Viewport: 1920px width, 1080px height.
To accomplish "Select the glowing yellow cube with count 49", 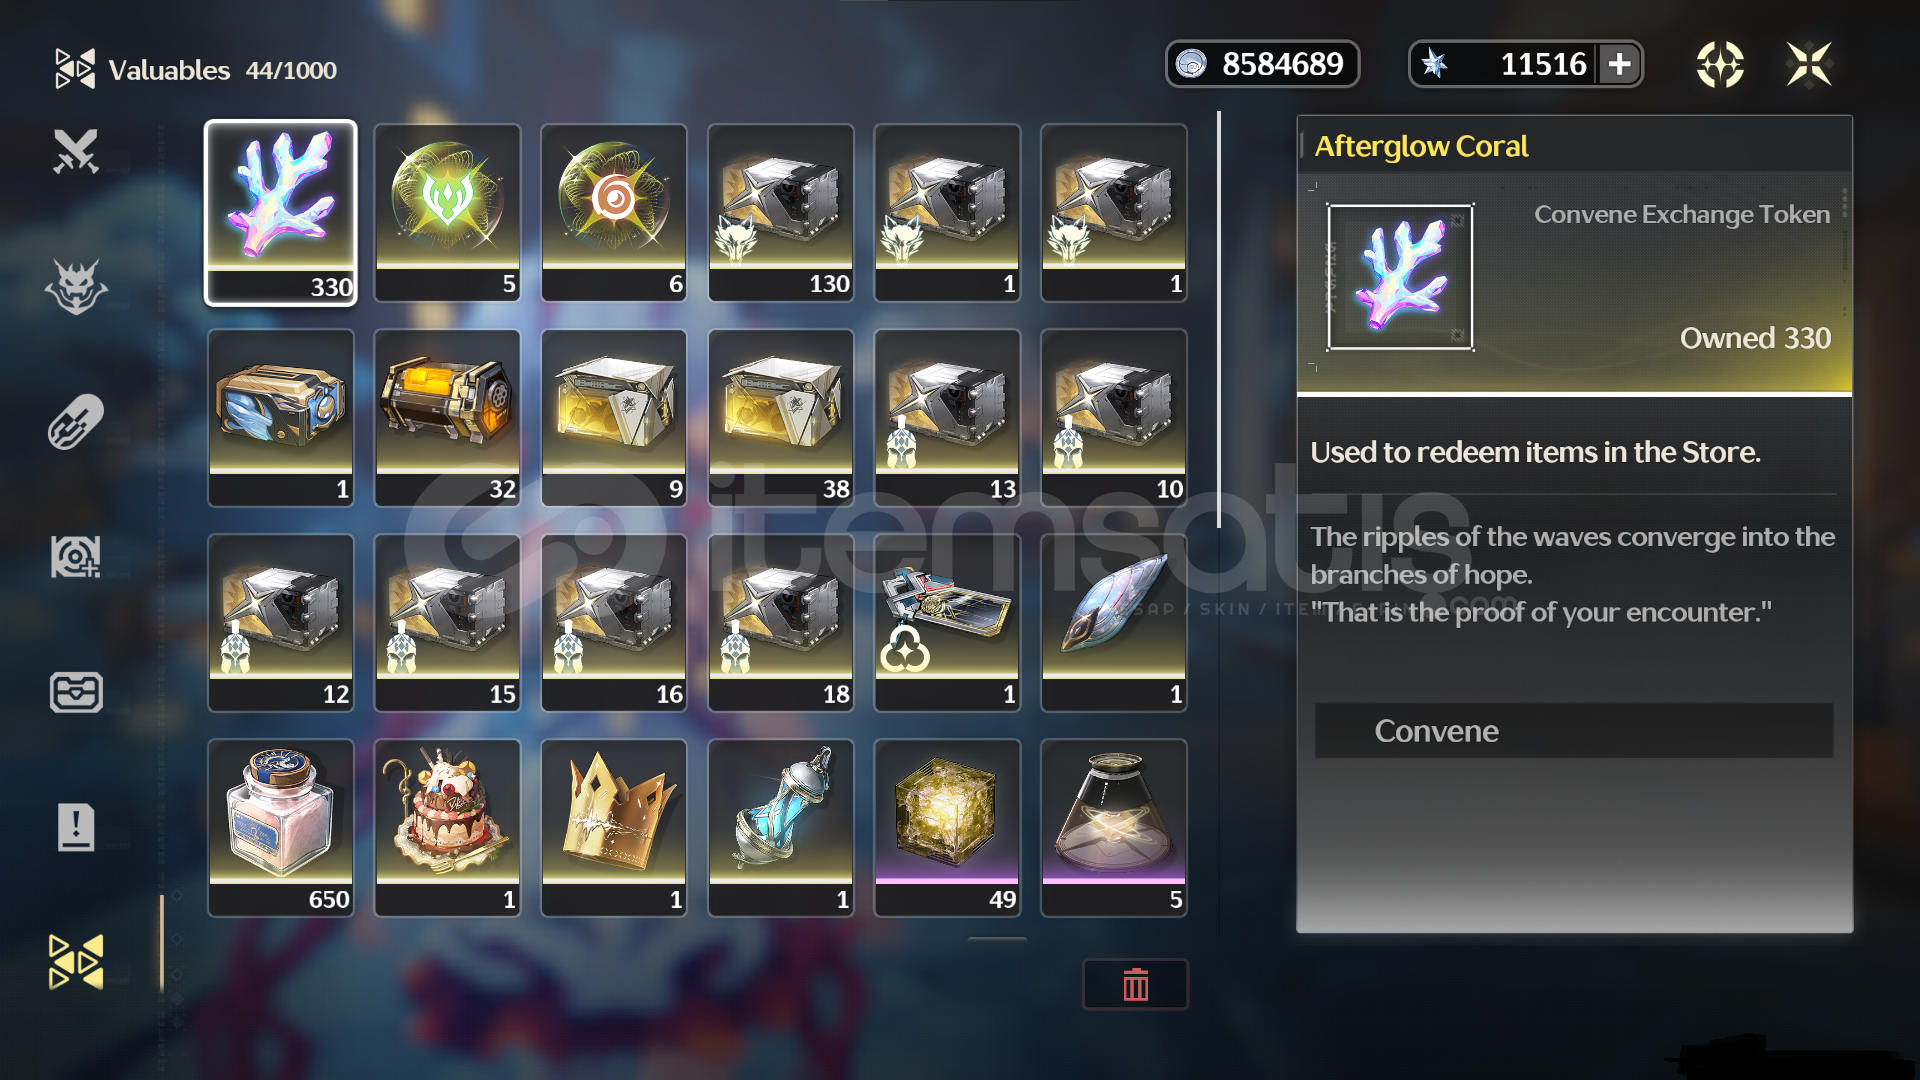I will pyautogui.click(x=947, y=828).
